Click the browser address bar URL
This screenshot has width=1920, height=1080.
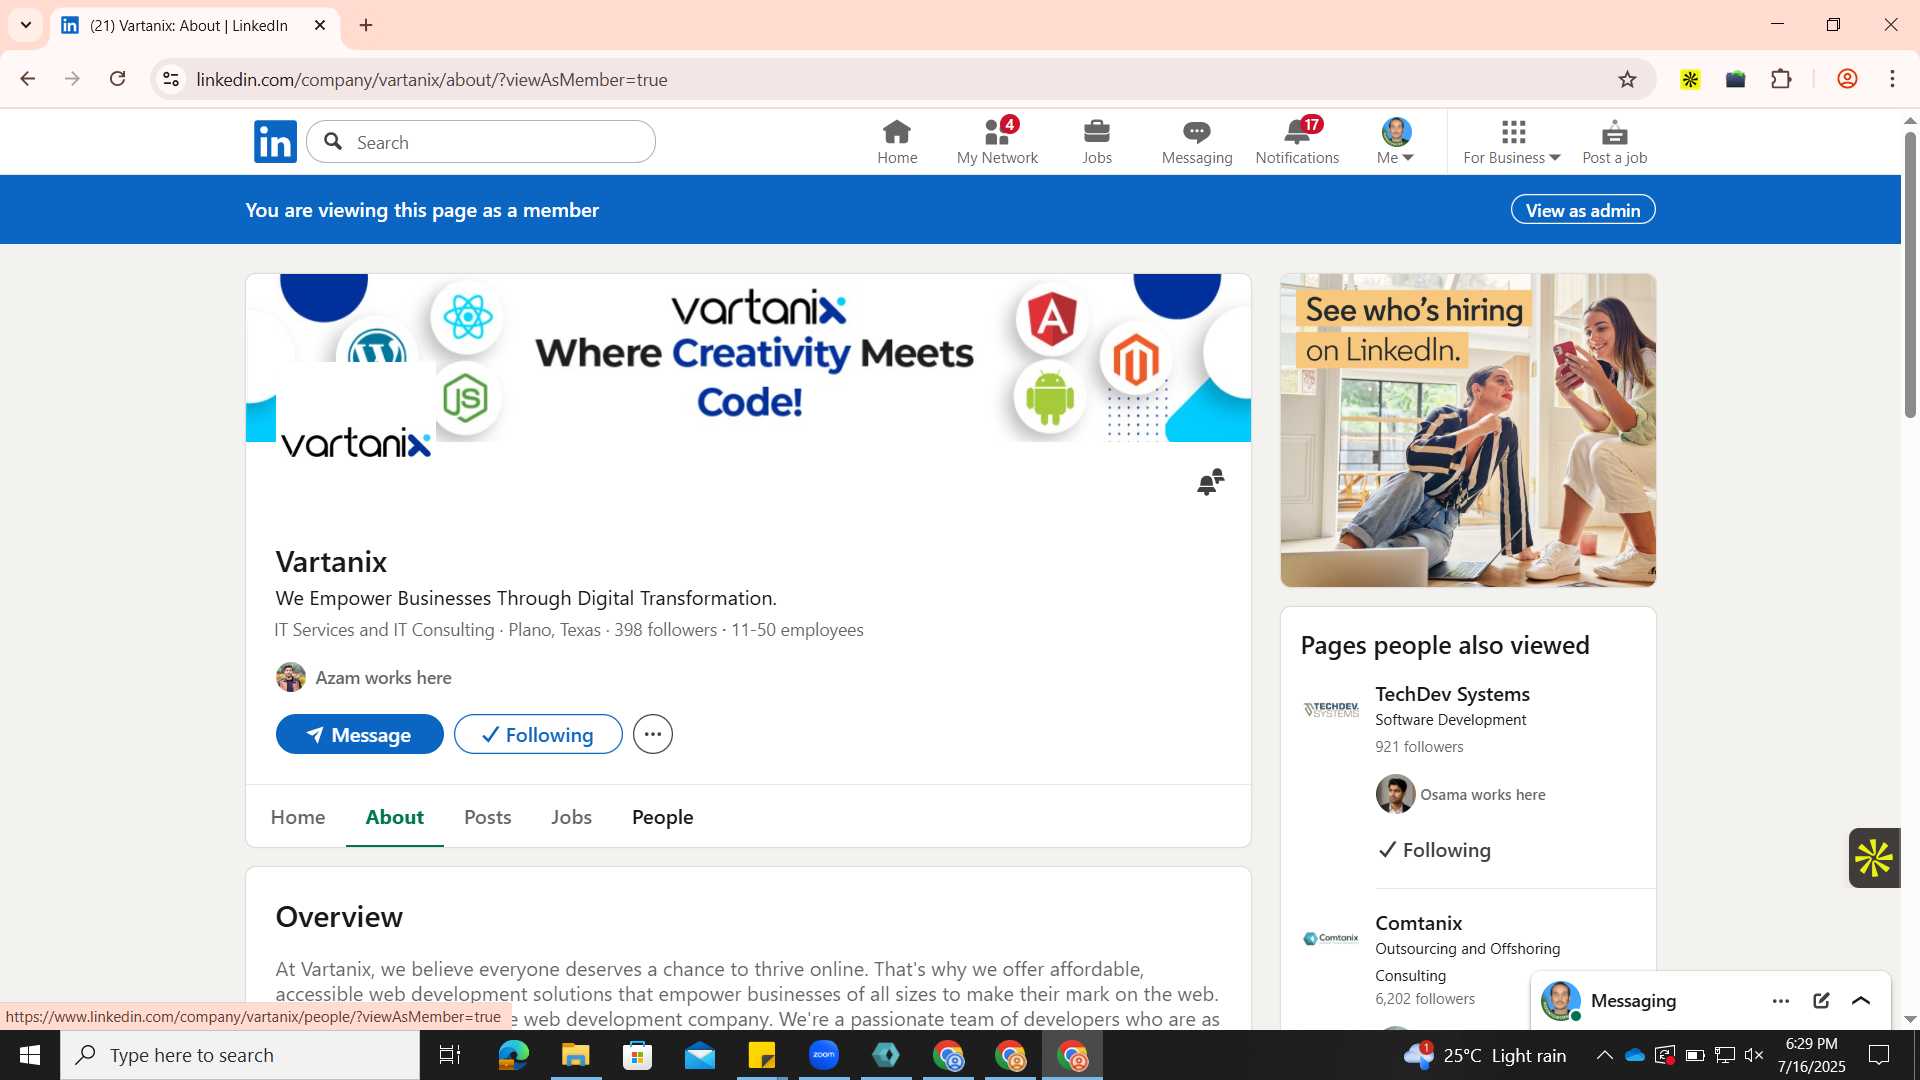(432, 79)
